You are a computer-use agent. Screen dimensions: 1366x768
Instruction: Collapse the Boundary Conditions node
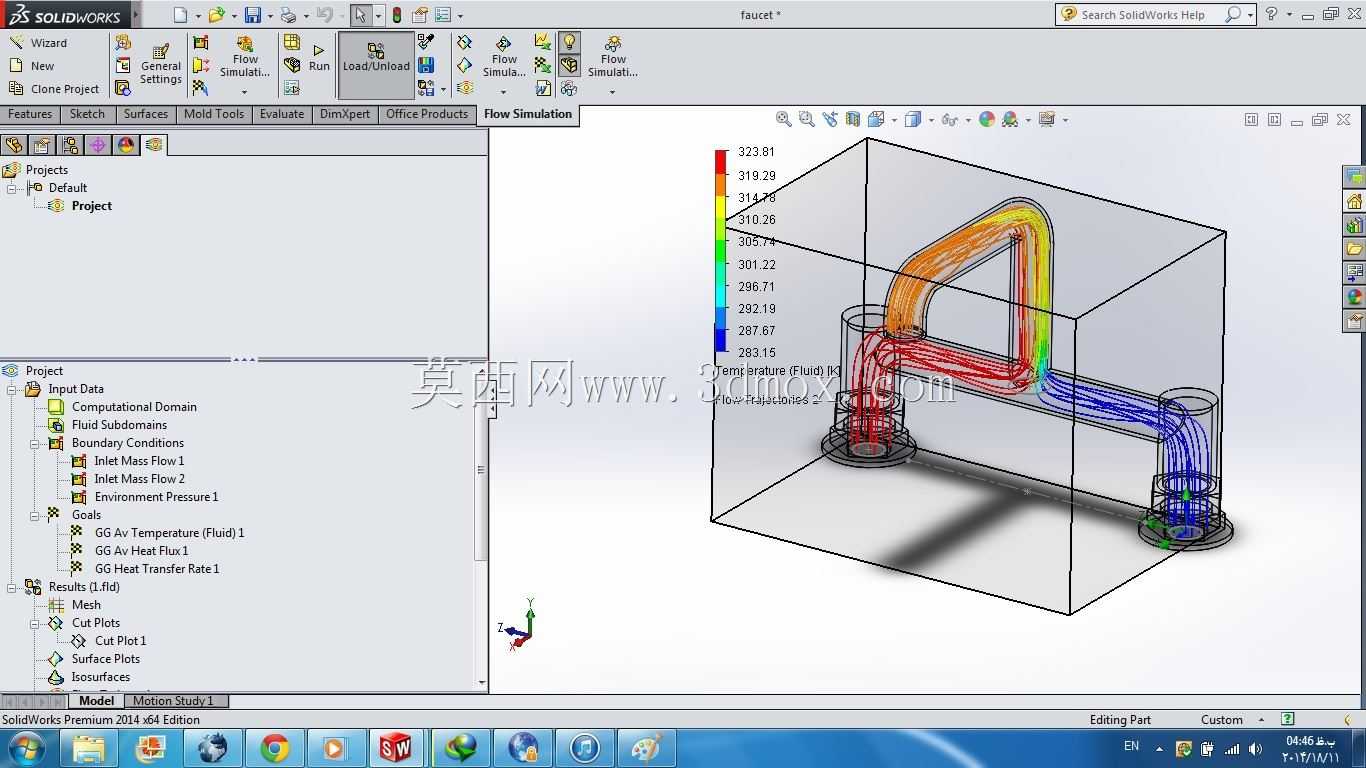[35, 443]
